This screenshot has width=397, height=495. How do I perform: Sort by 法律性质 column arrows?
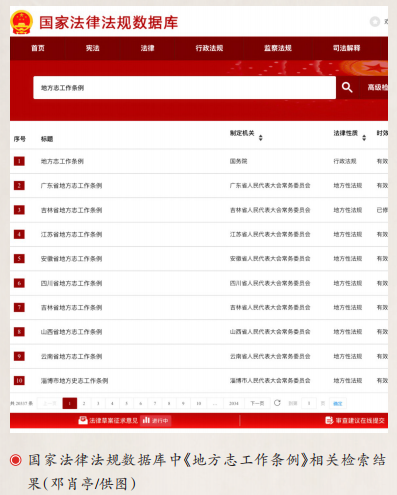point(364,137)
